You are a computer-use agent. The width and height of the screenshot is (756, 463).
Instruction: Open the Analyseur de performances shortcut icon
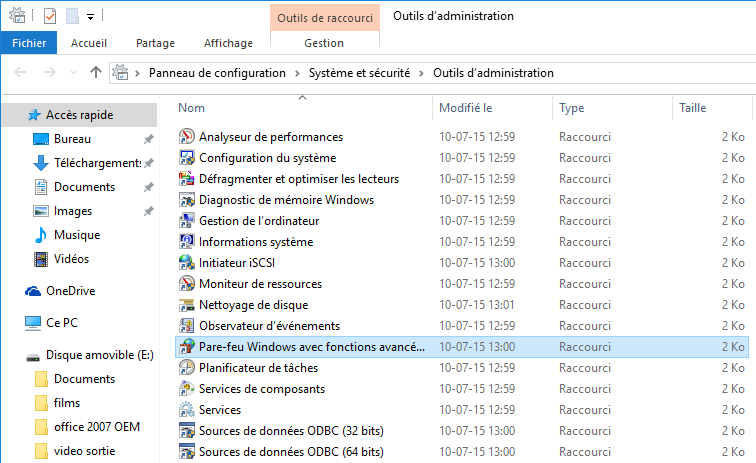(187, 136)
